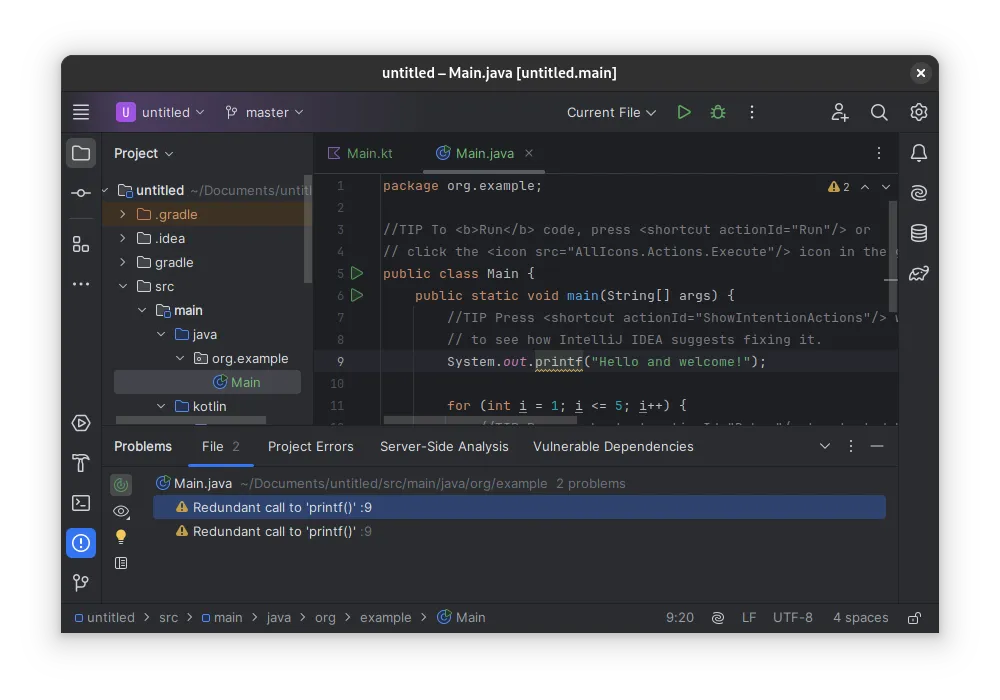
Task: Toggle the lightbulb quick-fix icon in the Problems panel
Action: pyautogui.click(x=121, y=537)
